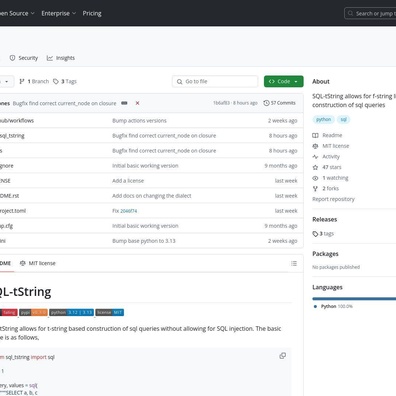Click the tag icon under Releases

(315, 234)
